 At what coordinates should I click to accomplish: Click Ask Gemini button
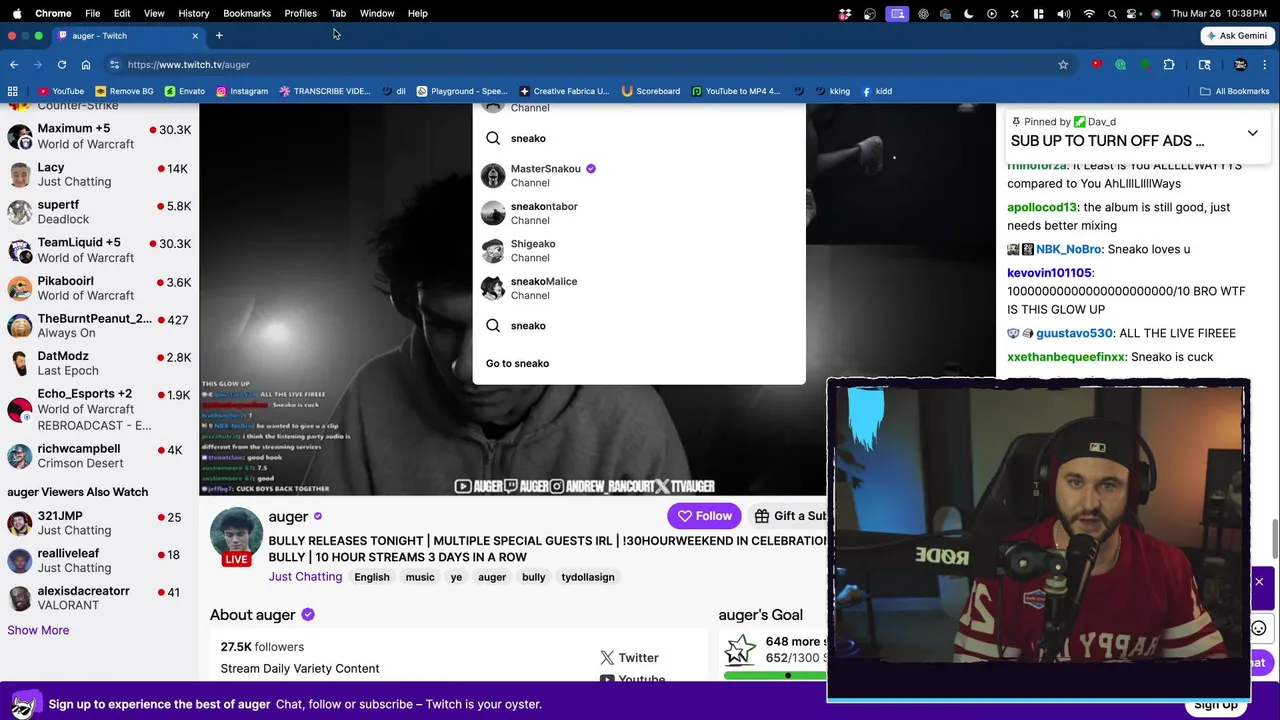pos(1237,36)
